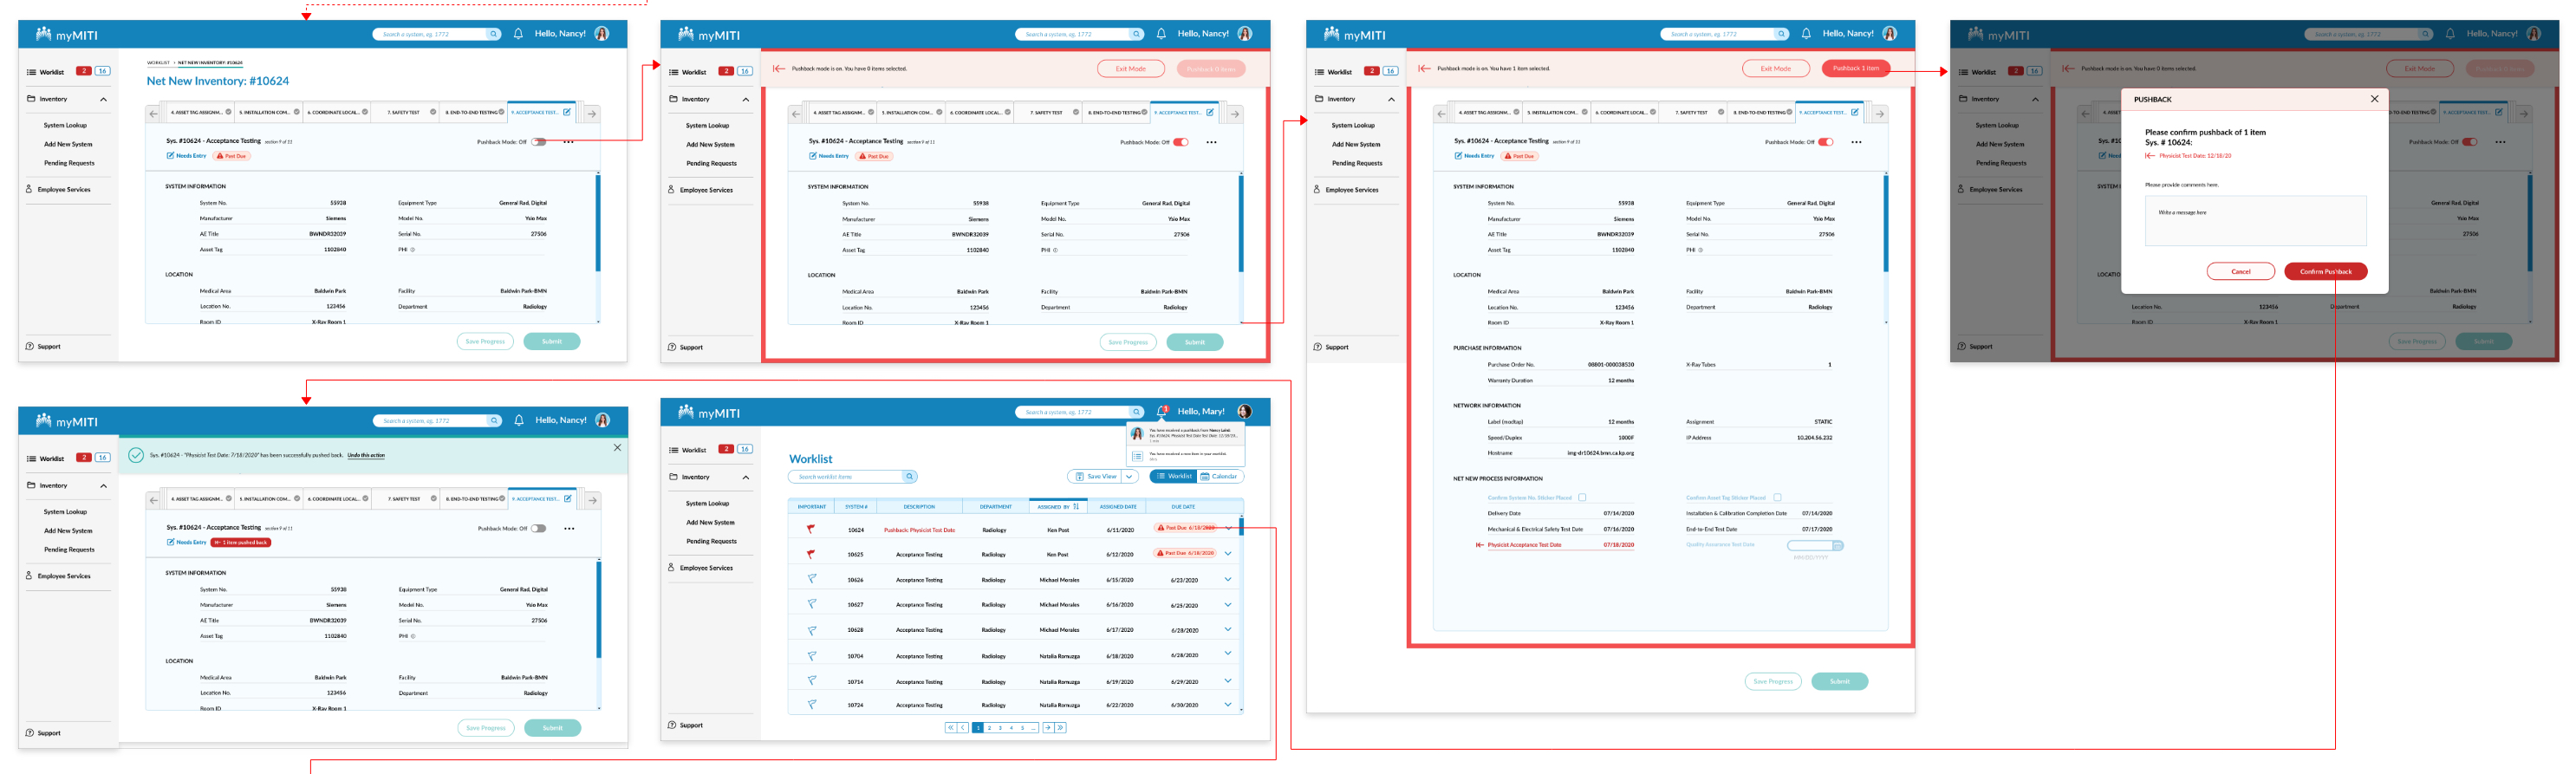2576x774 pixels.
Task: Expand the system 10628 worklist row
Action: 1227,629
